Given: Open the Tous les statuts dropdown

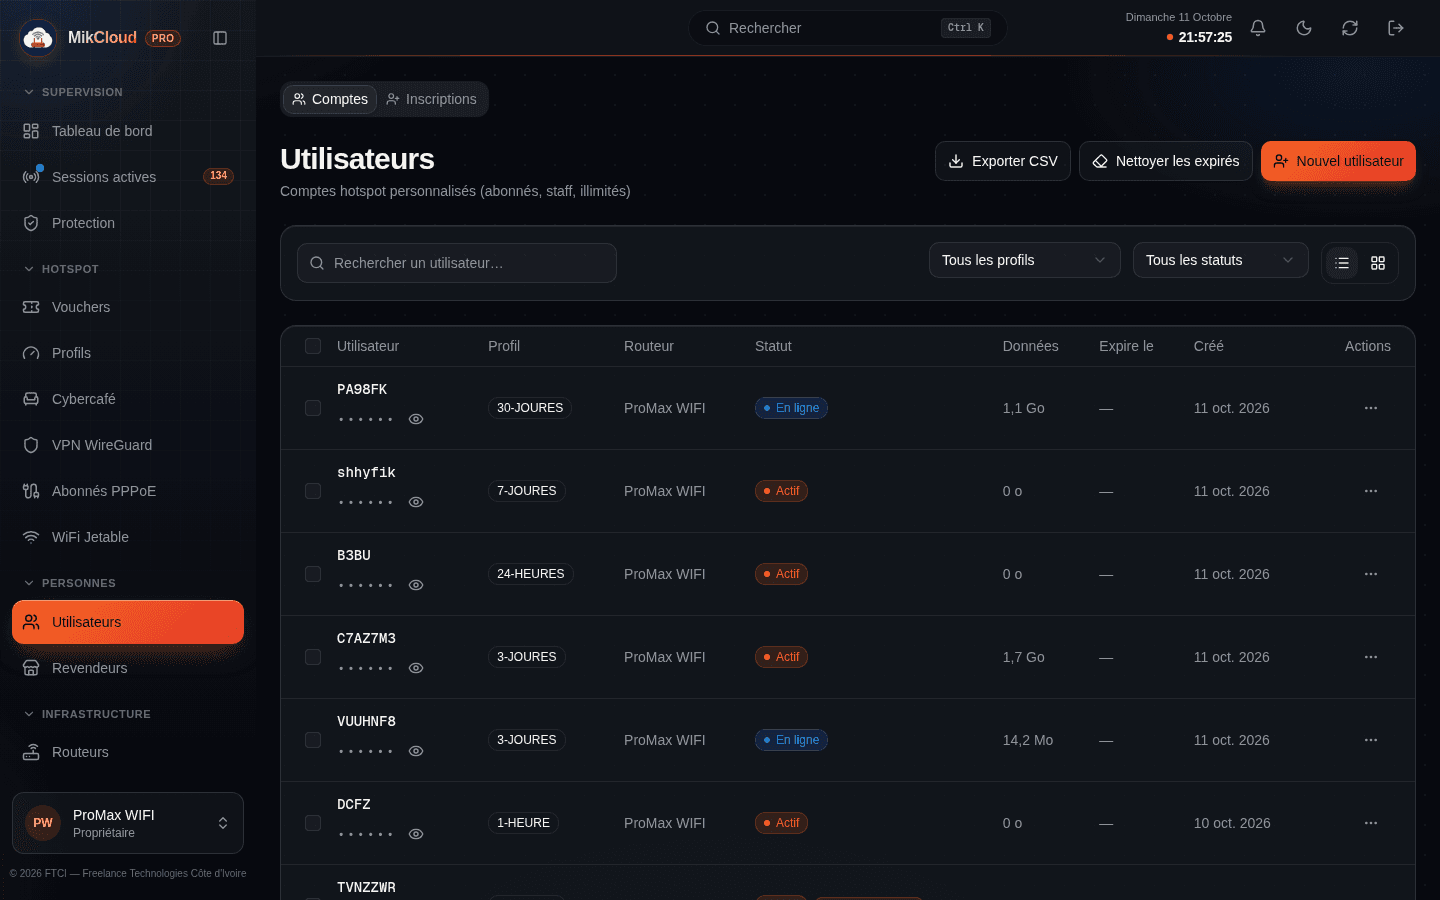Looking at the screenshot, I should 1220,260.
